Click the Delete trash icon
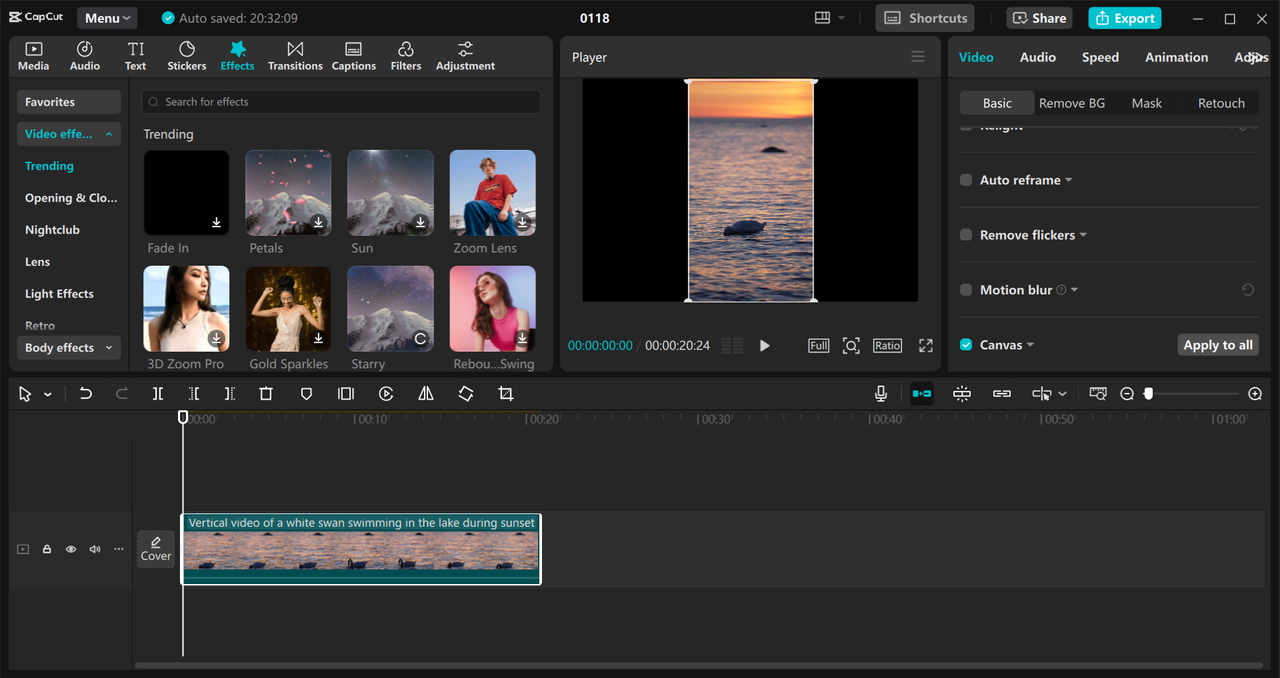The height and width of the screenshot is (678, 1280). pos(266,394)
